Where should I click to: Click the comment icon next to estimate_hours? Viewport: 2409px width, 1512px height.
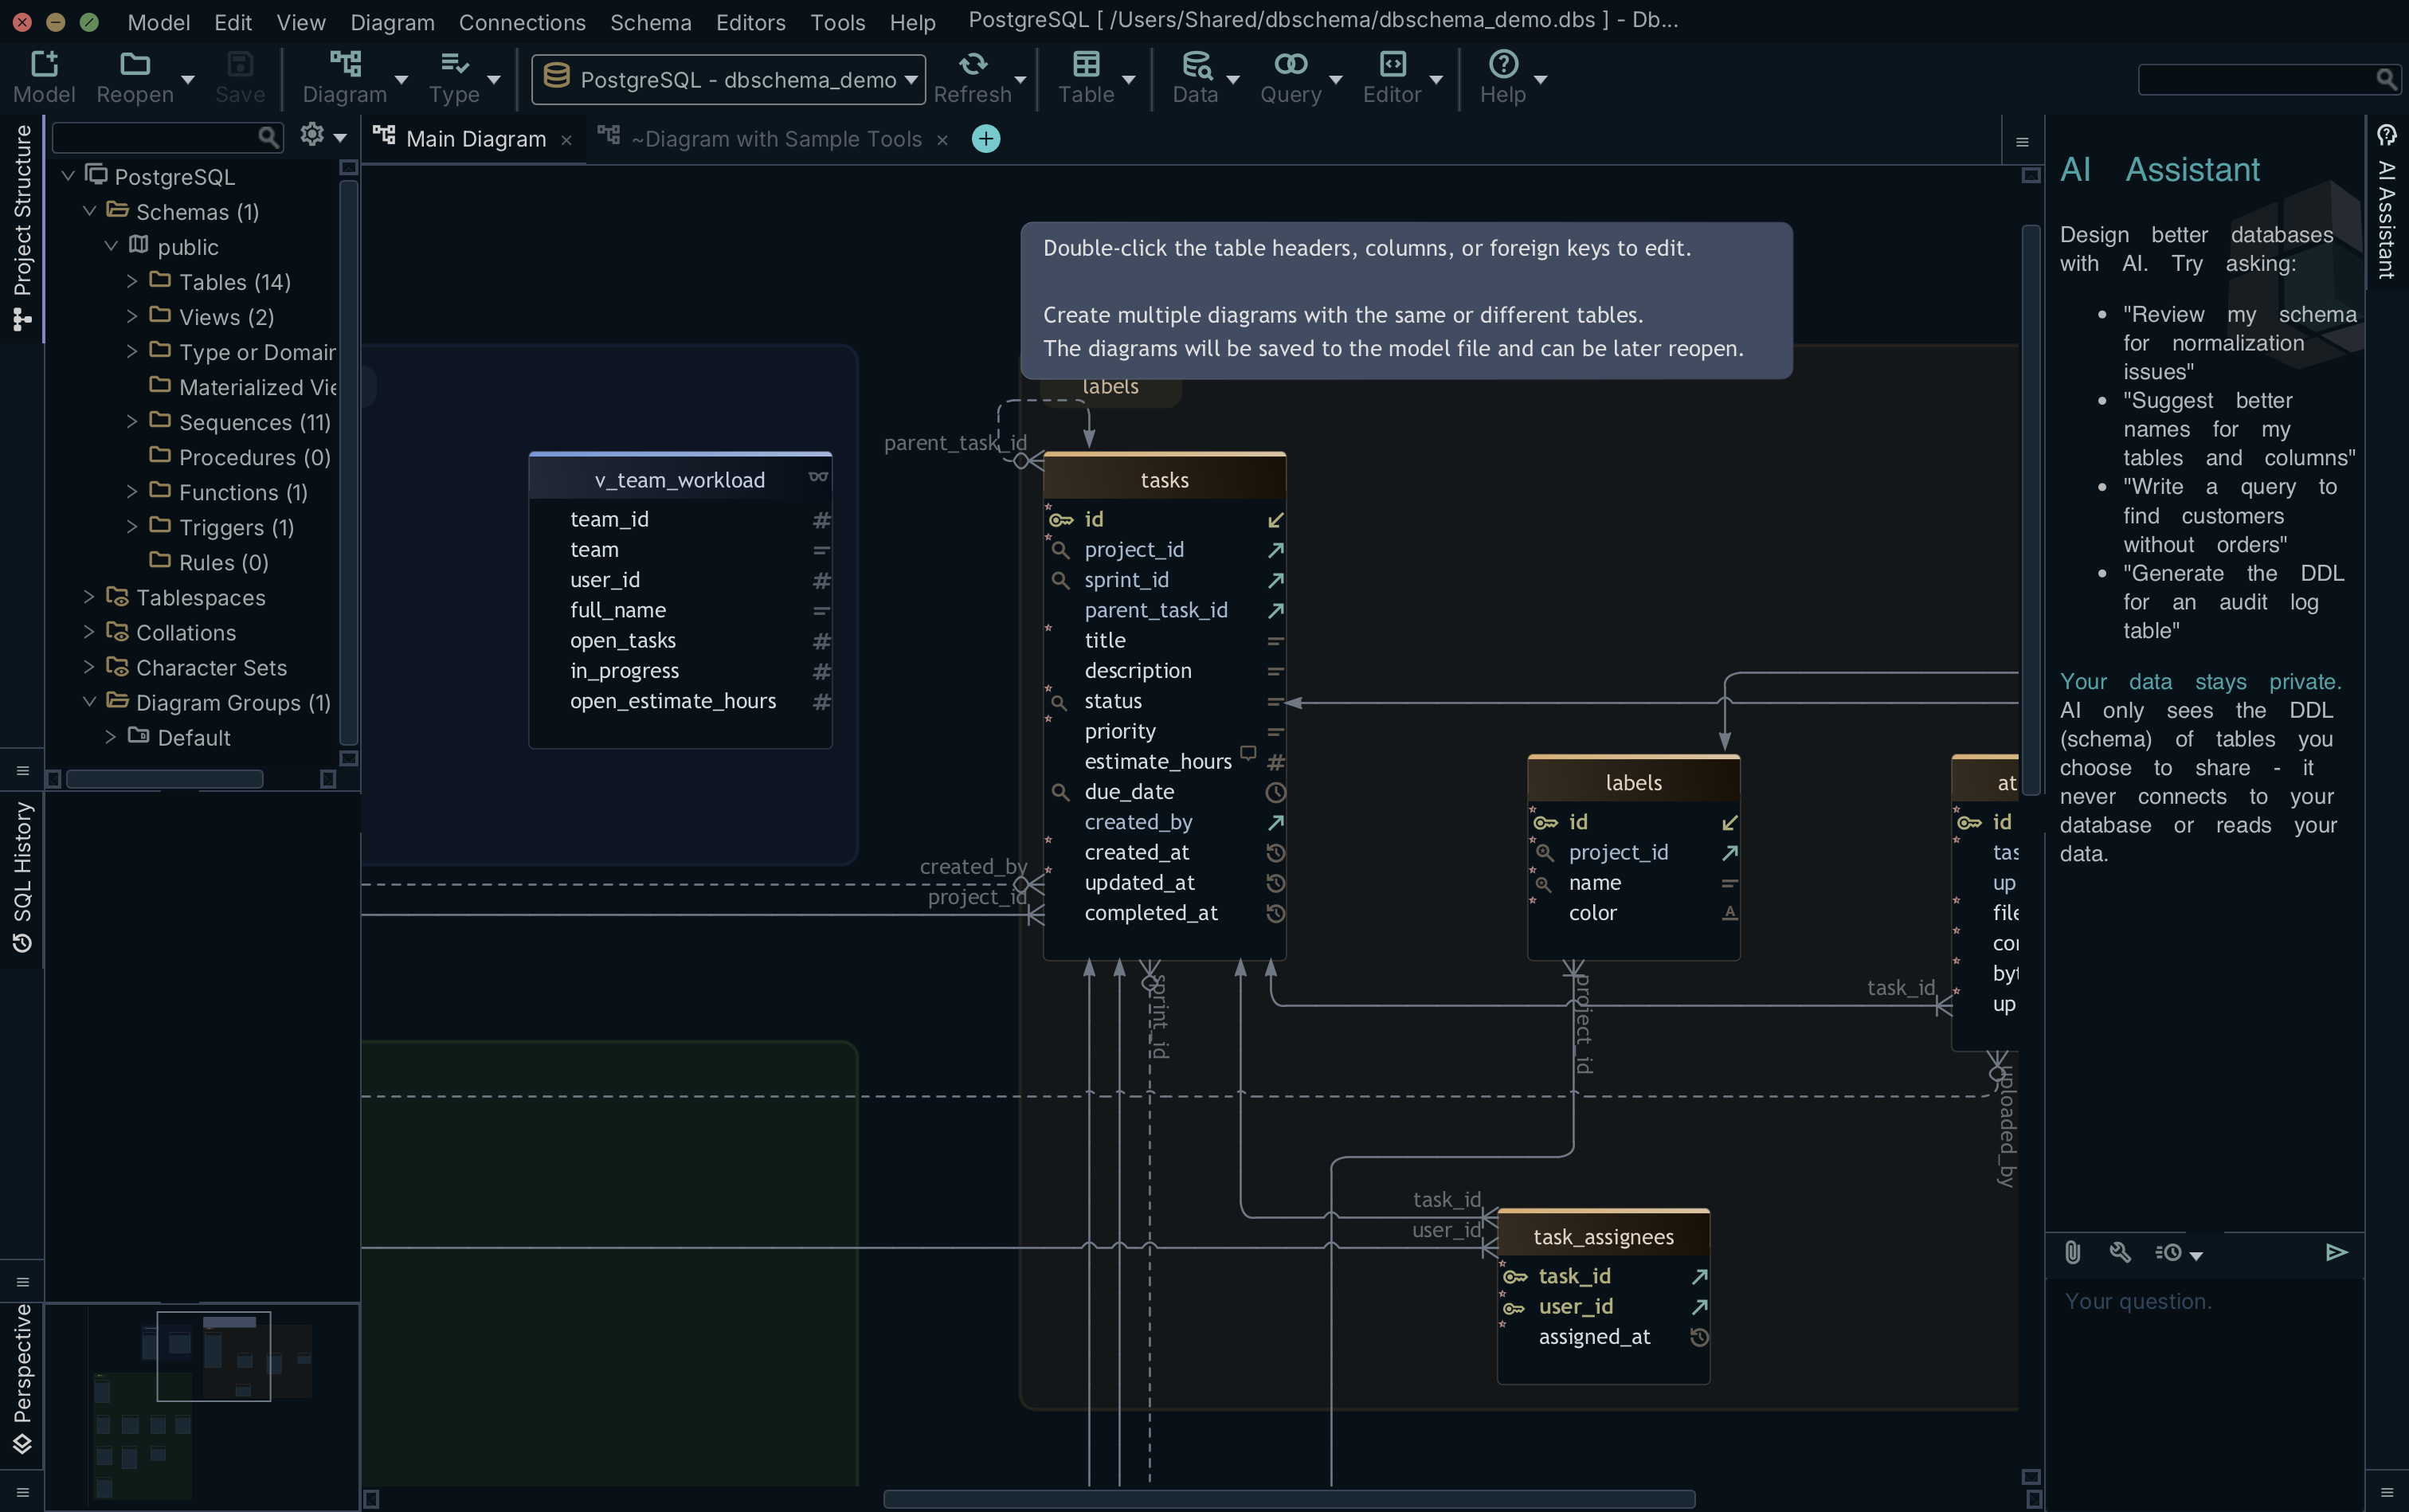1248,752
